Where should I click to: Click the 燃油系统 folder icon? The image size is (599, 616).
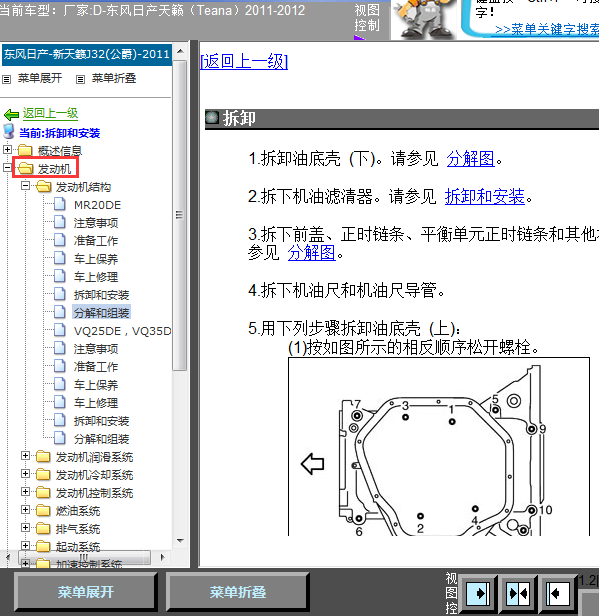[x=43, y=510]
